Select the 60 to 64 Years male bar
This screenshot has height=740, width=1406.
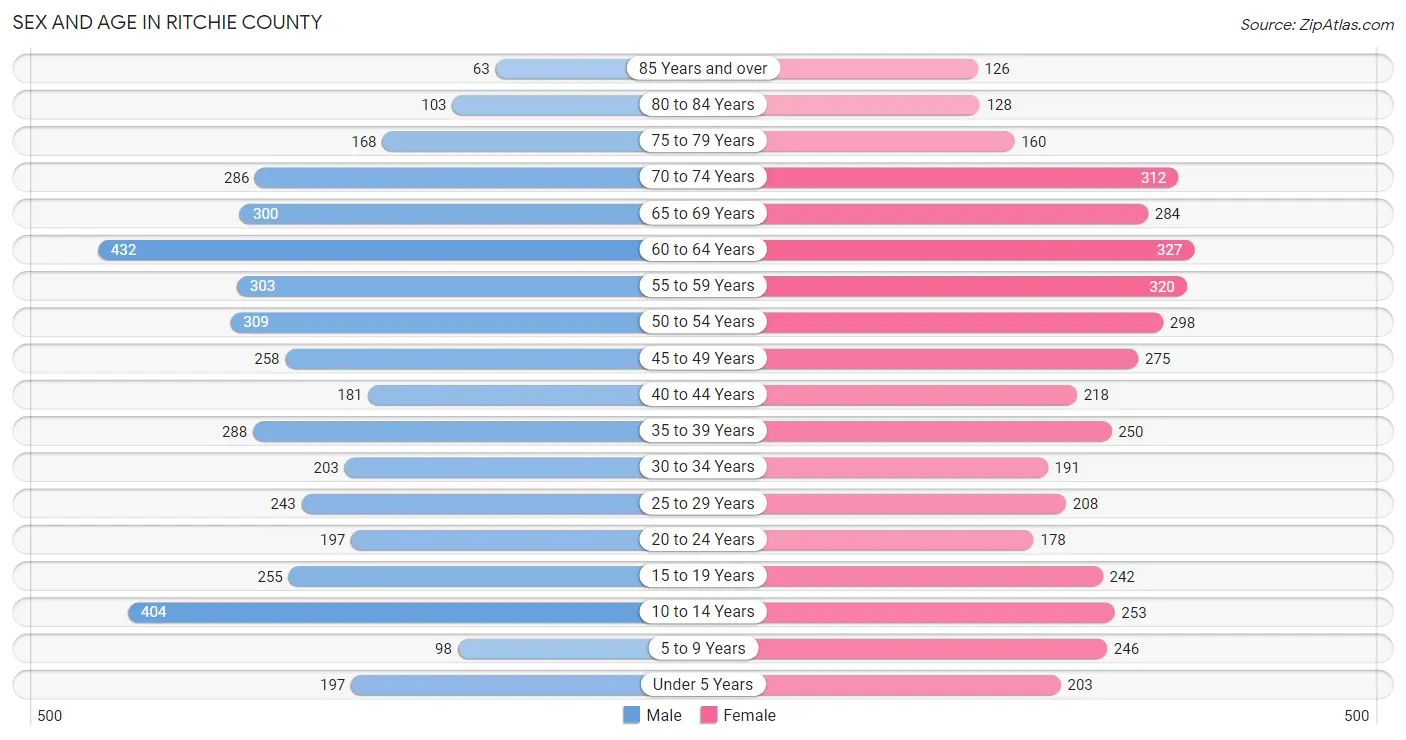pos(369,250)
